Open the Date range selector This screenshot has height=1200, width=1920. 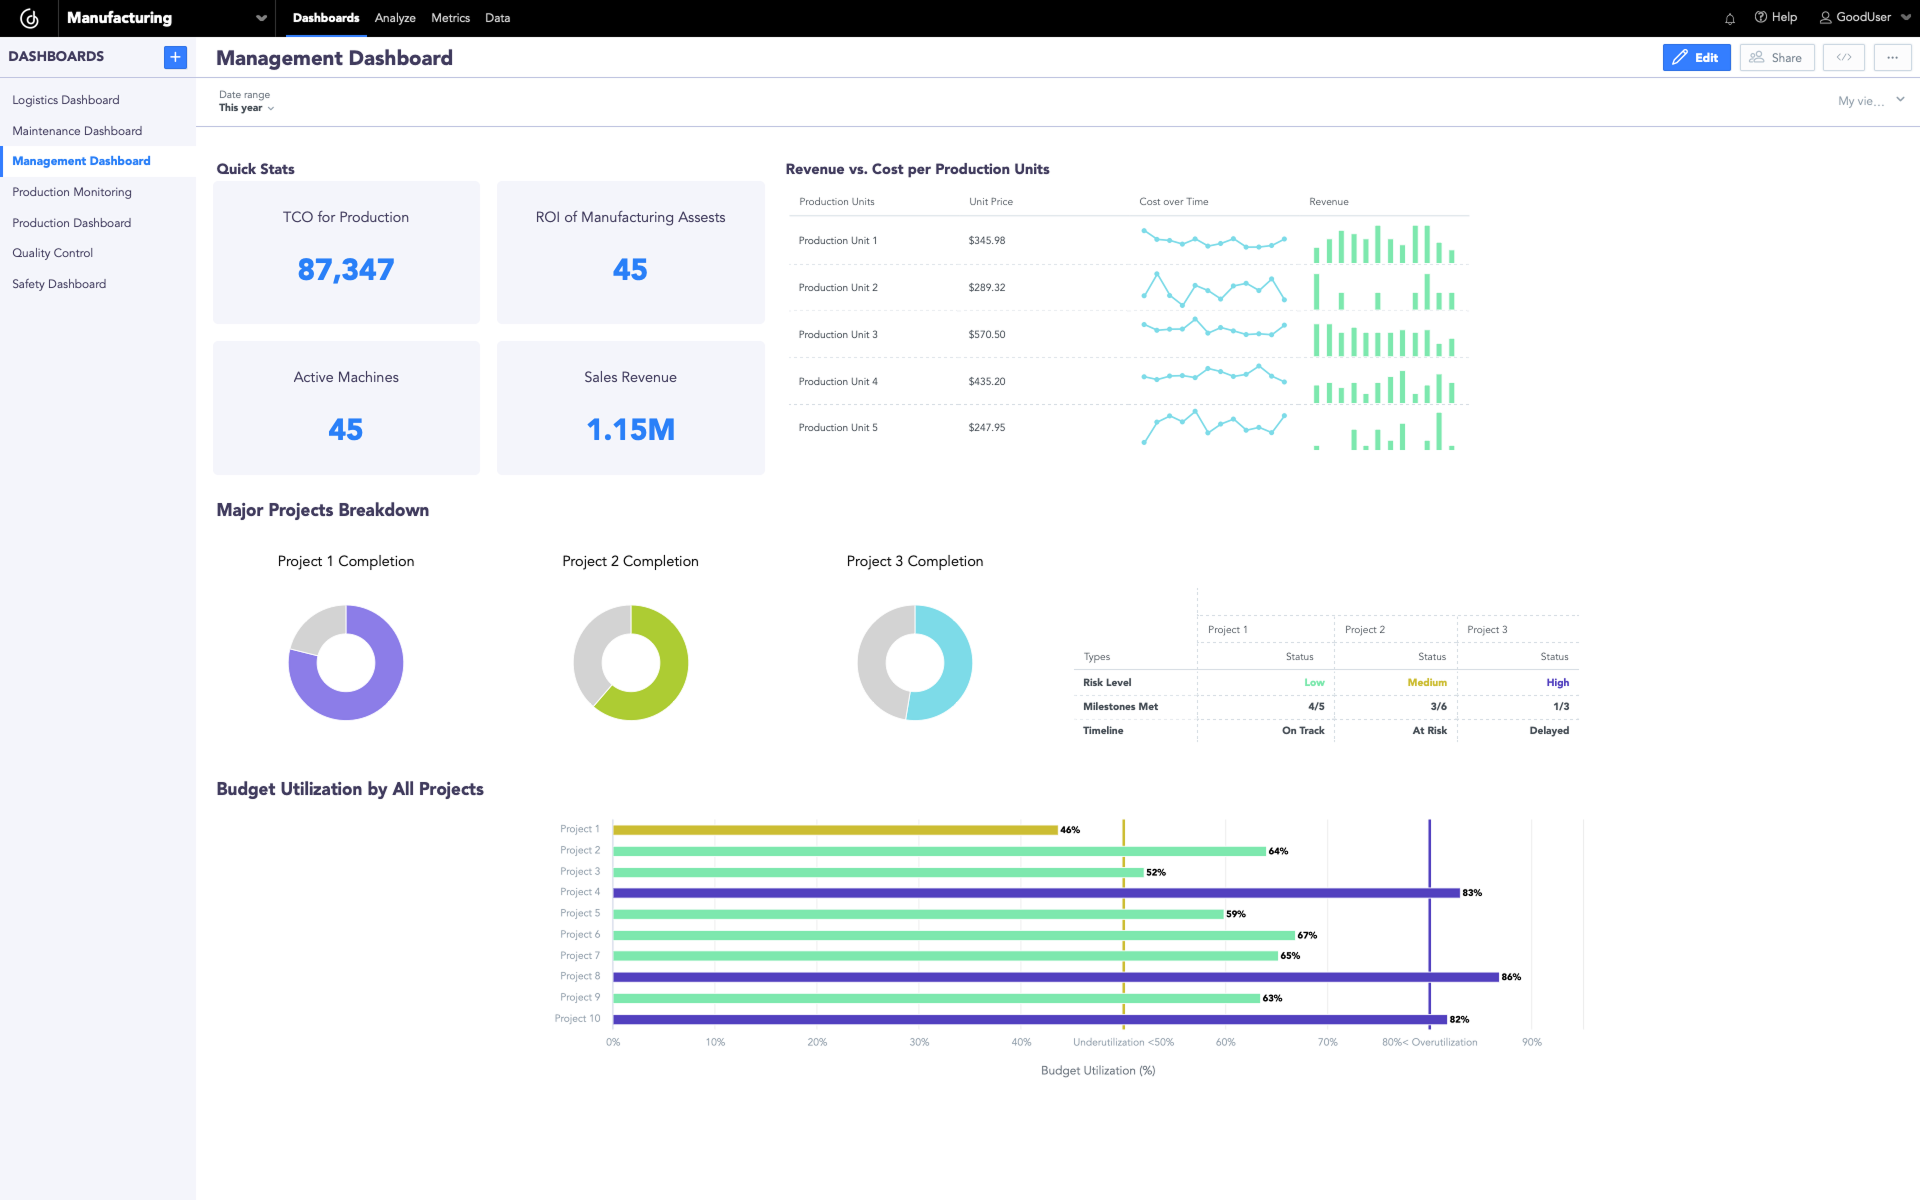click(246, 107)
